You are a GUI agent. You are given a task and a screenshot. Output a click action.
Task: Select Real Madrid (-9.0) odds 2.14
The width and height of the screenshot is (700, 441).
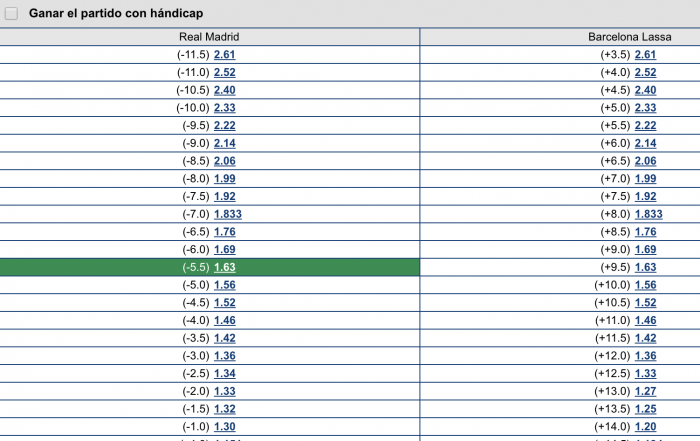pyautogui.click(x=225, y=143)
